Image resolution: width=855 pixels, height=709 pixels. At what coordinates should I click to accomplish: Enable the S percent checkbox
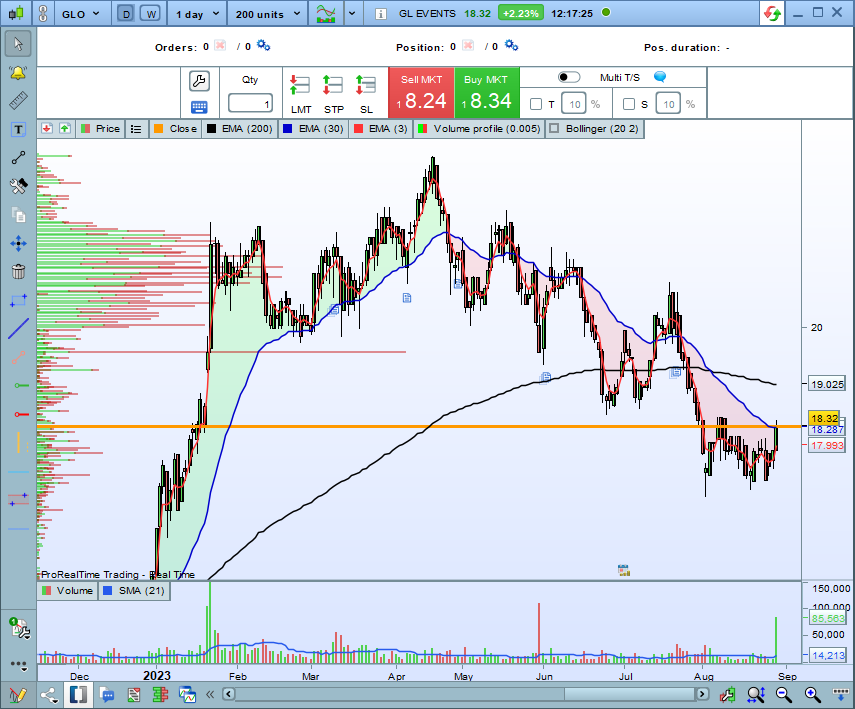point(629,104)
